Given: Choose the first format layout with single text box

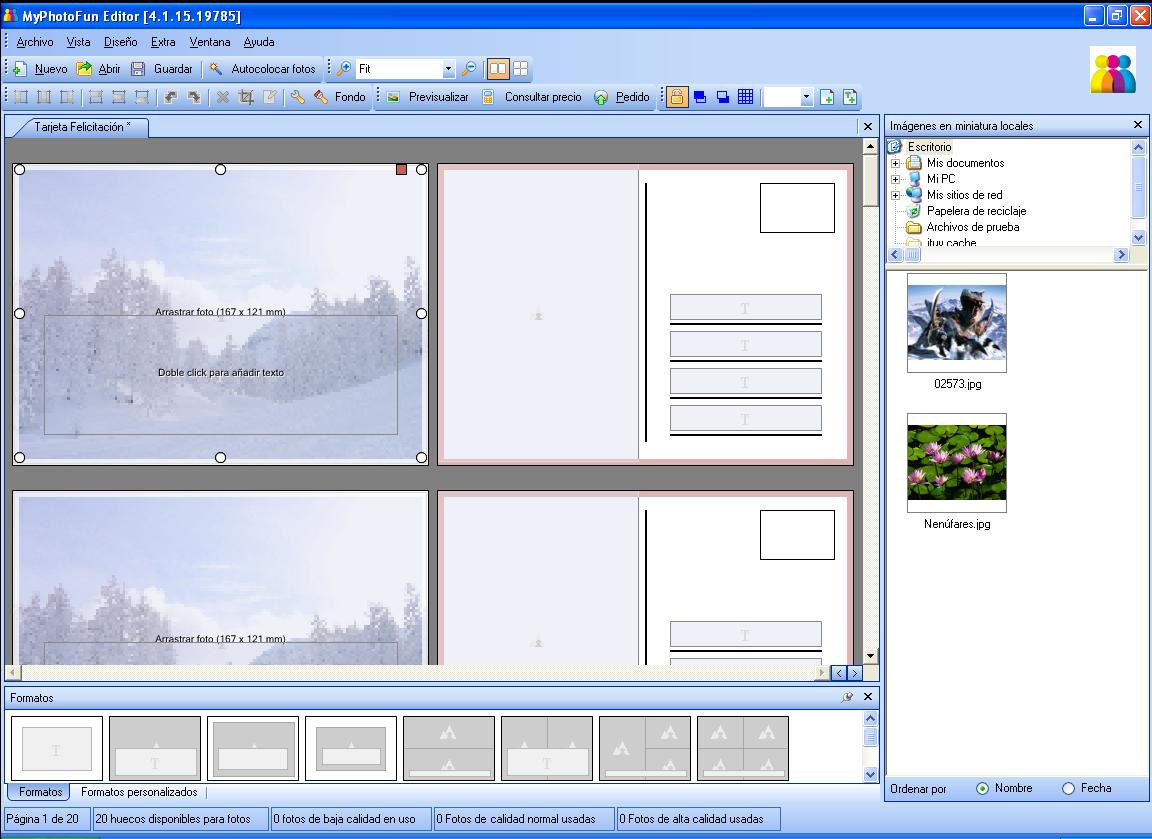Looking at the screenshot, I should pyautogui.click(x=57, y=749).
